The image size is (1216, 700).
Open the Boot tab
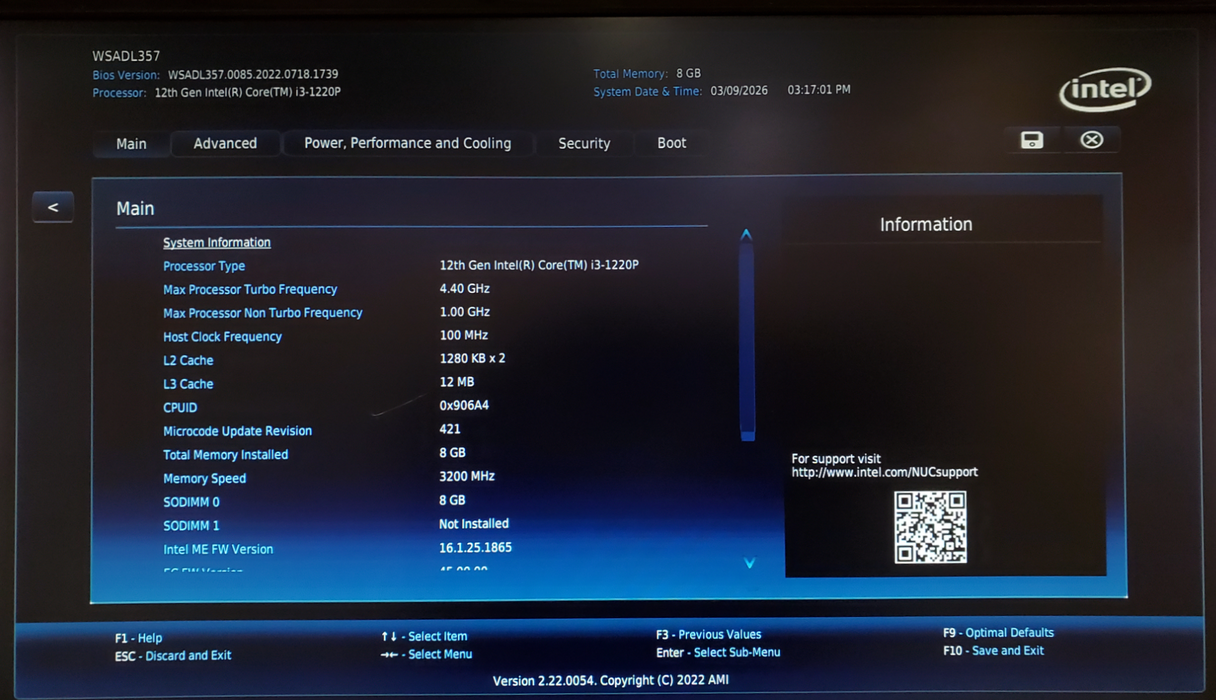(671, 143)
